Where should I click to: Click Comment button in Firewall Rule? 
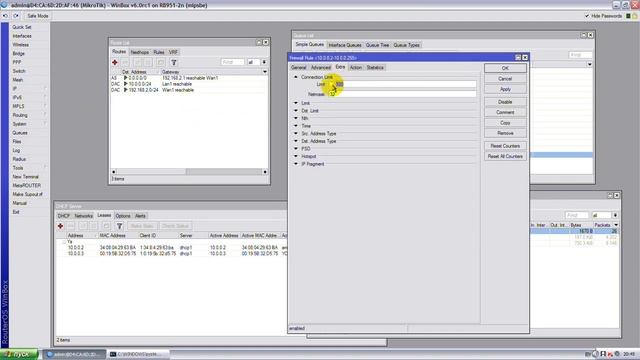click(505, 112)
